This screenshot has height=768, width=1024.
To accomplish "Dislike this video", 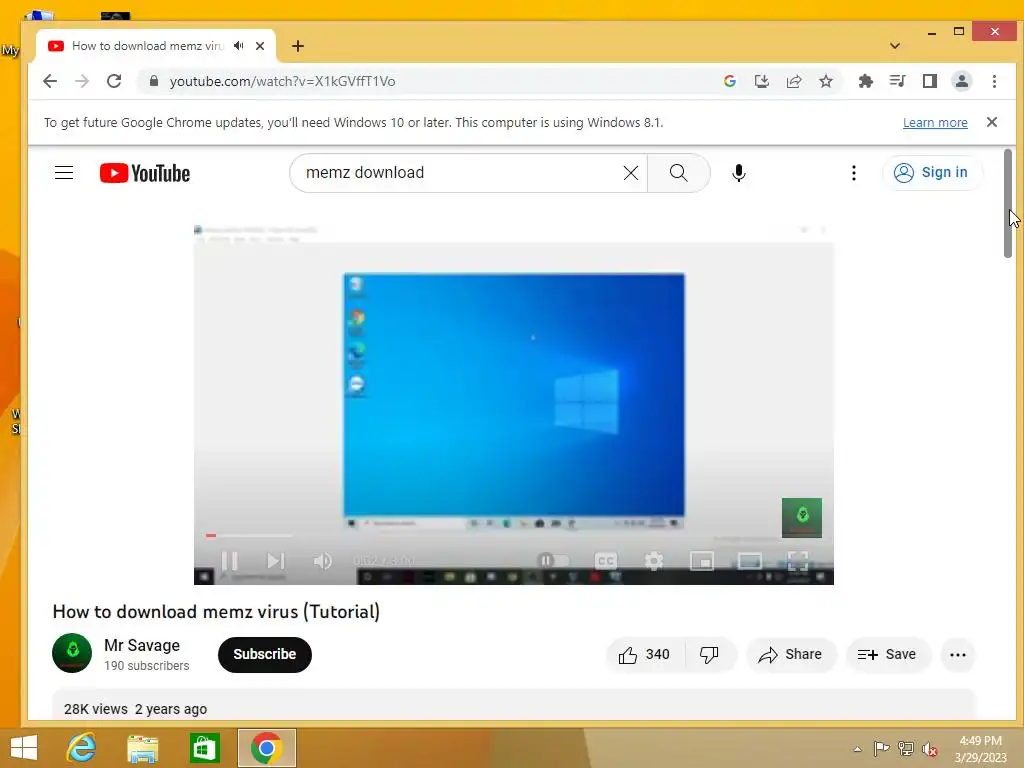I will (x=710, y=654).
